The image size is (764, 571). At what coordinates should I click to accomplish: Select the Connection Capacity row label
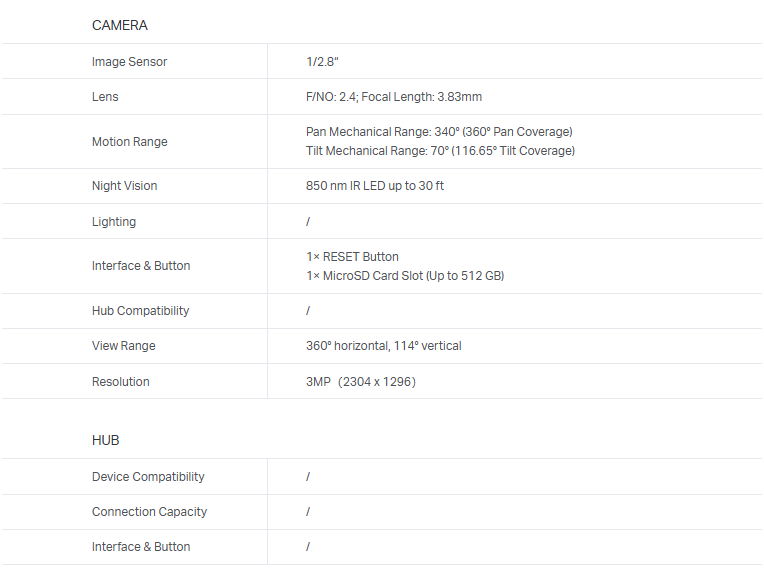[149, 512]
